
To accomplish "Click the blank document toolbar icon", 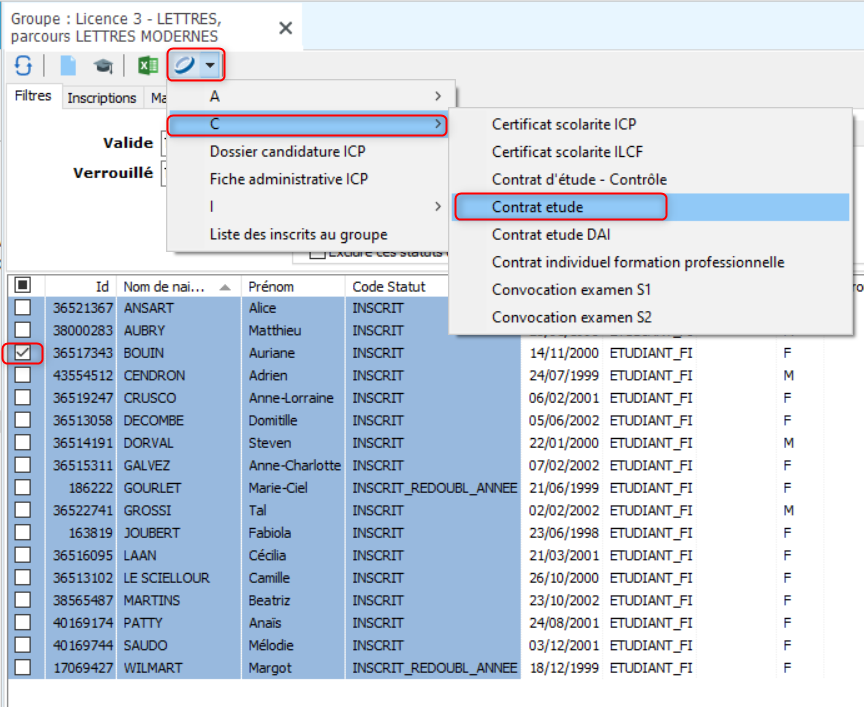I will pyautogui.click(x=68, y=66).
